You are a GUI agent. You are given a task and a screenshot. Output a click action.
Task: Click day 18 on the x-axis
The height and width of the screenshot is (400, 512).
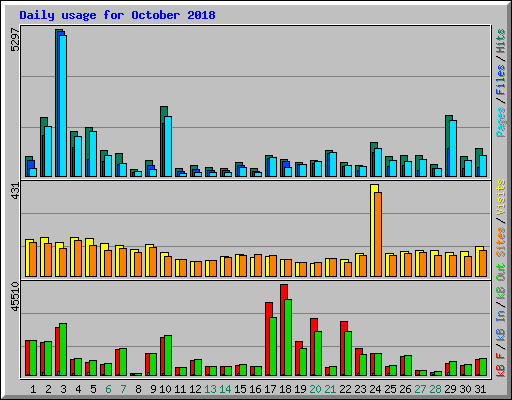point(285,389)
